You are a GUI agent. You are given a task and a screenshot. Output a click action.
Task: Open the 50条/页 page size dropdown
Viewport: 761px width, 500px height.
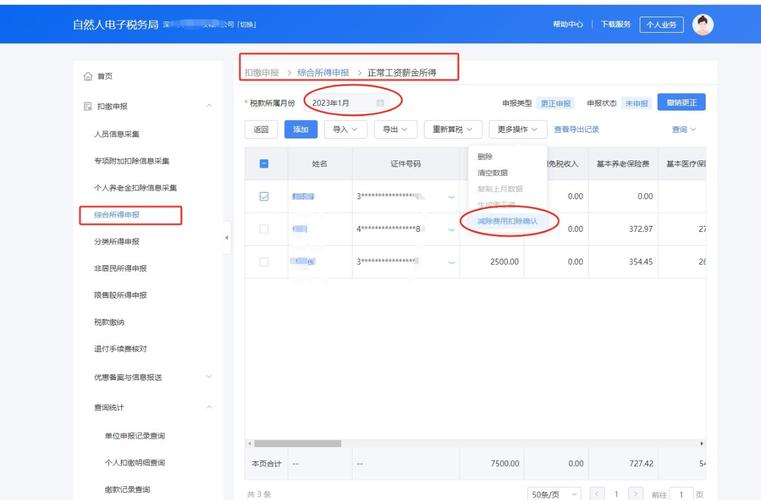554,494
